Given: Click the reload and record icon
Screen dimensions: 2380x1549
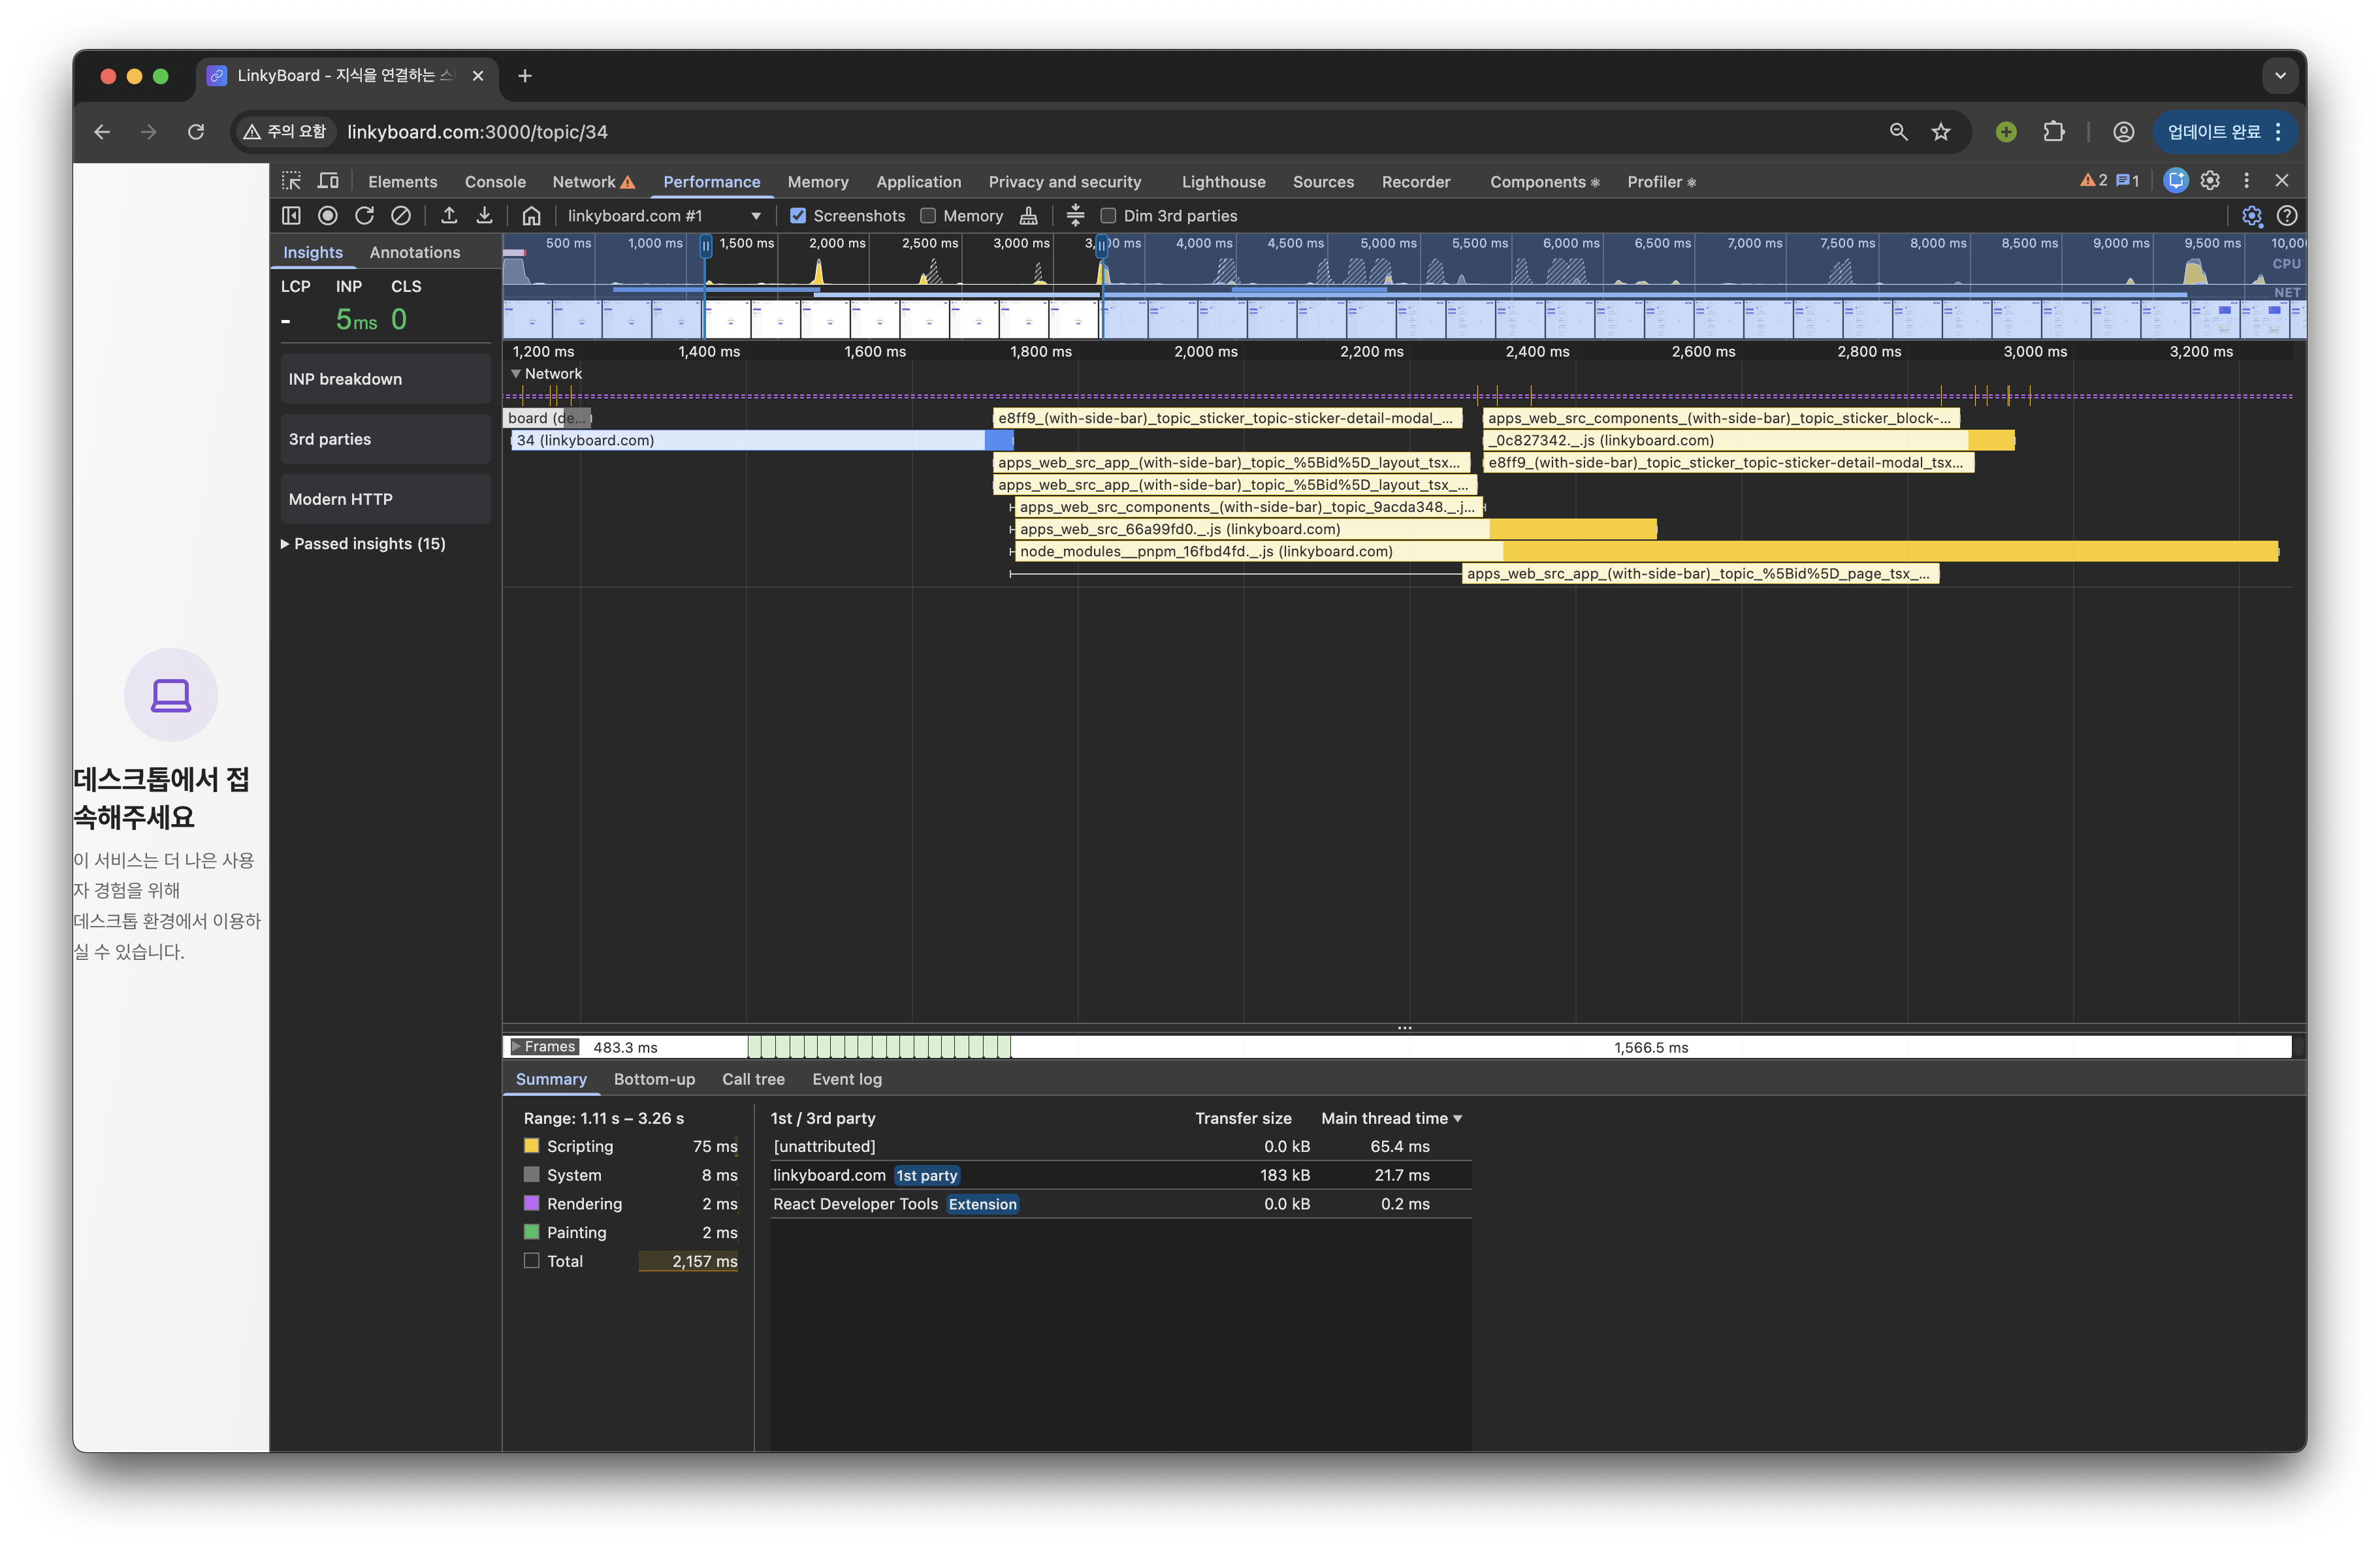Looking at the screenshot, I should pyautogui.click(x=364, y=215).
